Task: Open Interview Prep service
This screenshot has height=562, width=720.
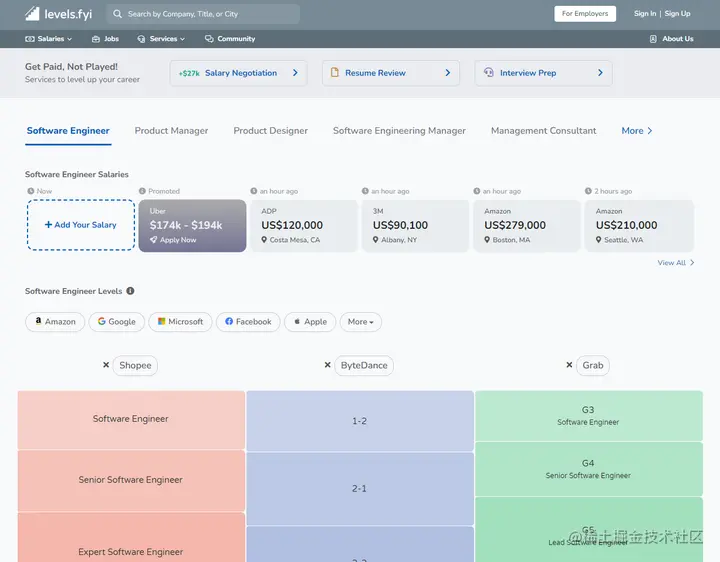Action: click(543, 73)
